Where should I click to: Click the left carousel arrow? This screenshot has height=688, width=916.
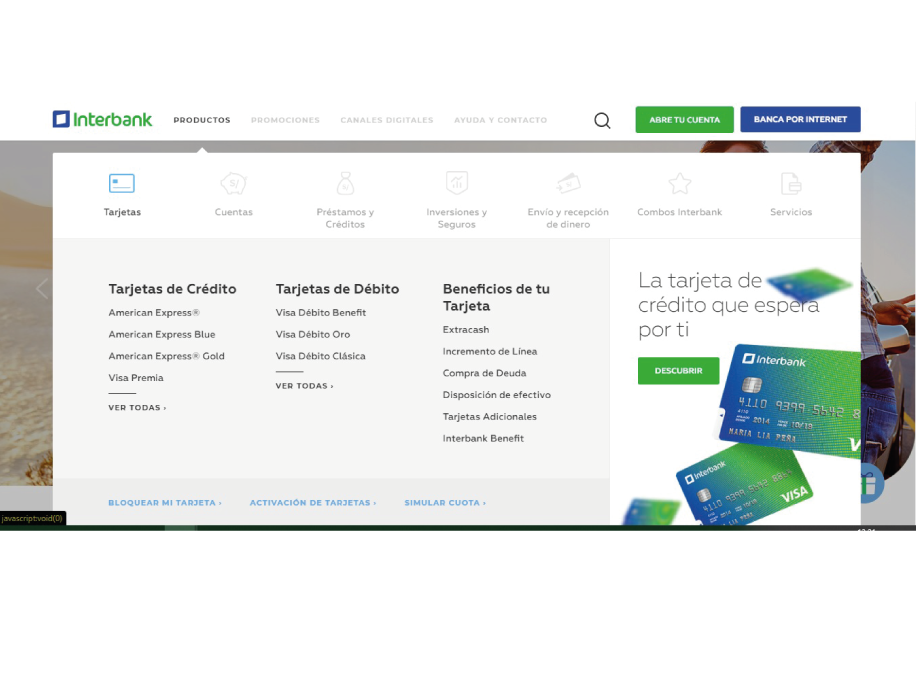42,288
